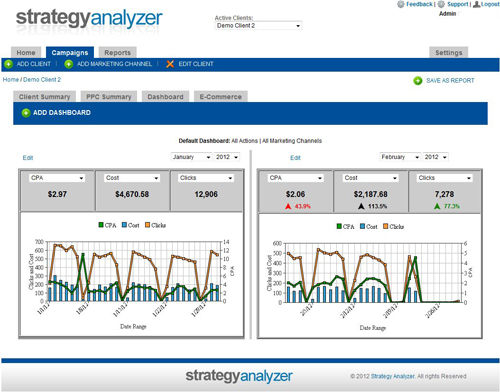Click the strategyanalyzer header logo

coord(89,18)
